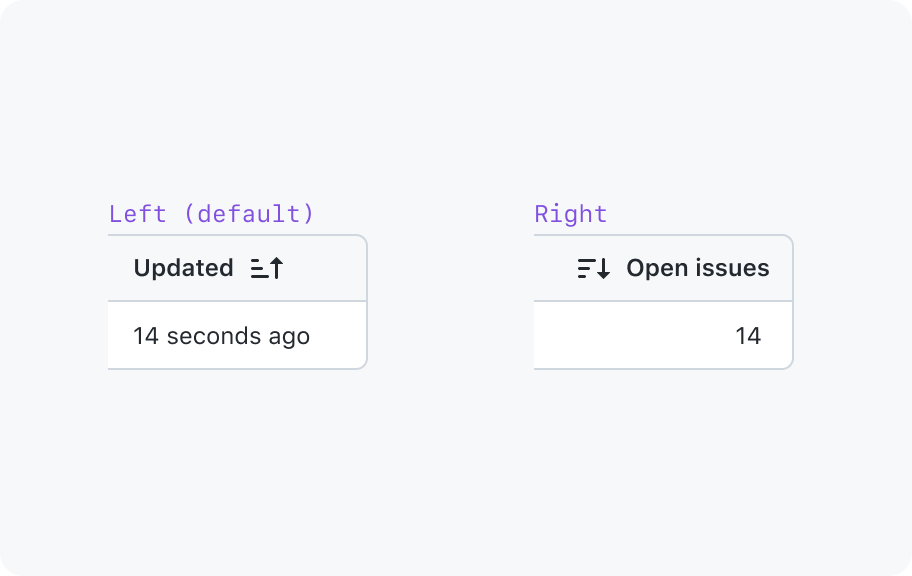Click '(default)' in the purple left label

coord(248,214)
